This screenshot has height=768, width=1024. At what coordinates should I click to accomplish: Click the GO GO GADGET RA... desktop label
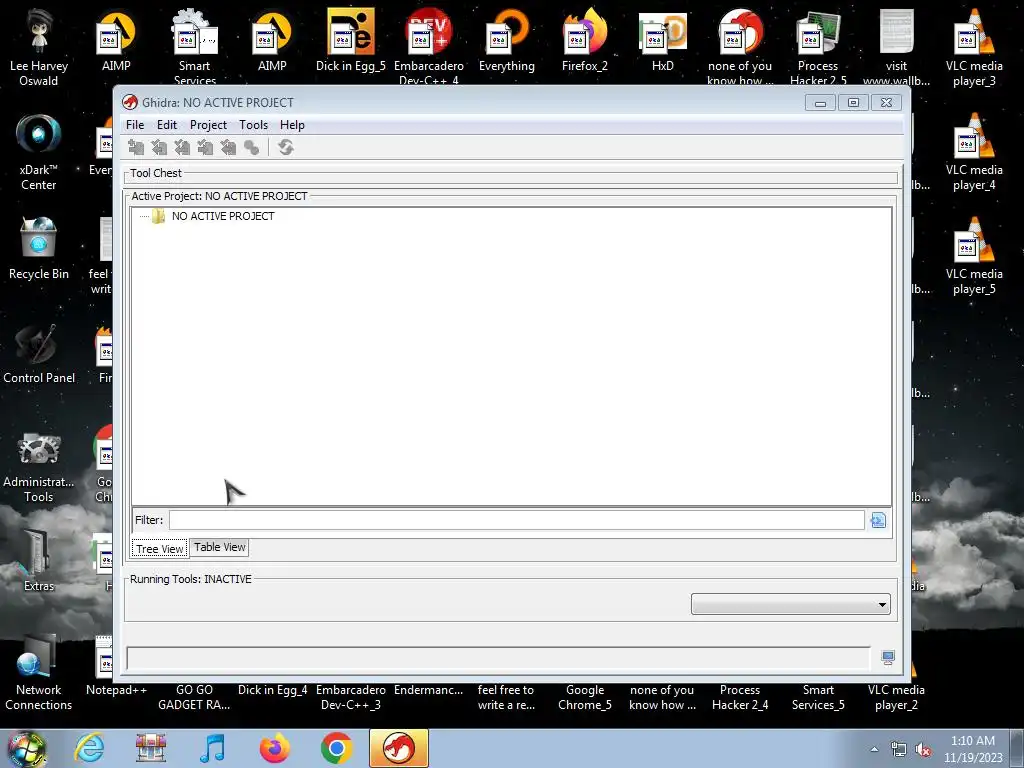(194, 697)
